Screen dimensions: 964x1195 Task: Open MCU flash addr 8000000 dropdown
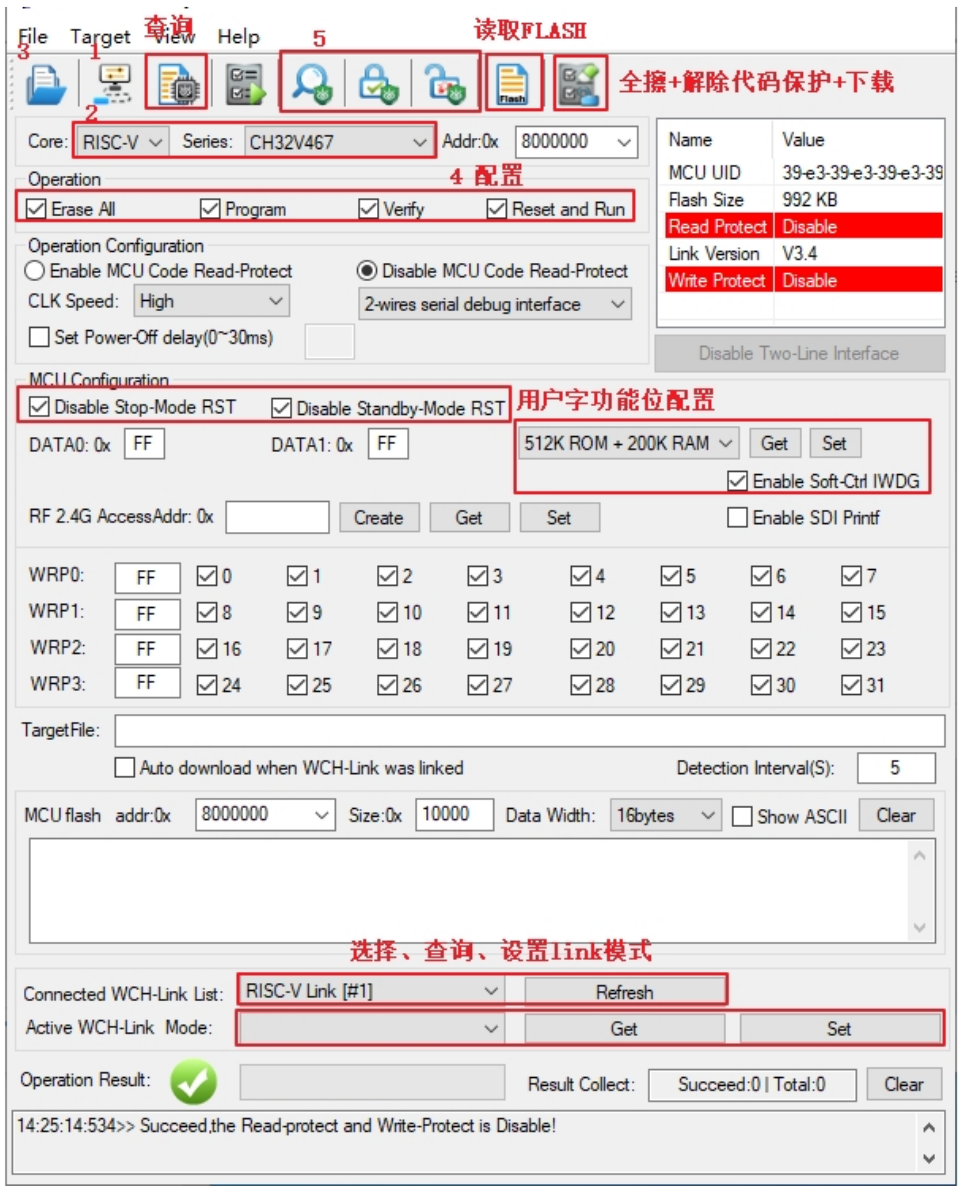click(264, 815)
